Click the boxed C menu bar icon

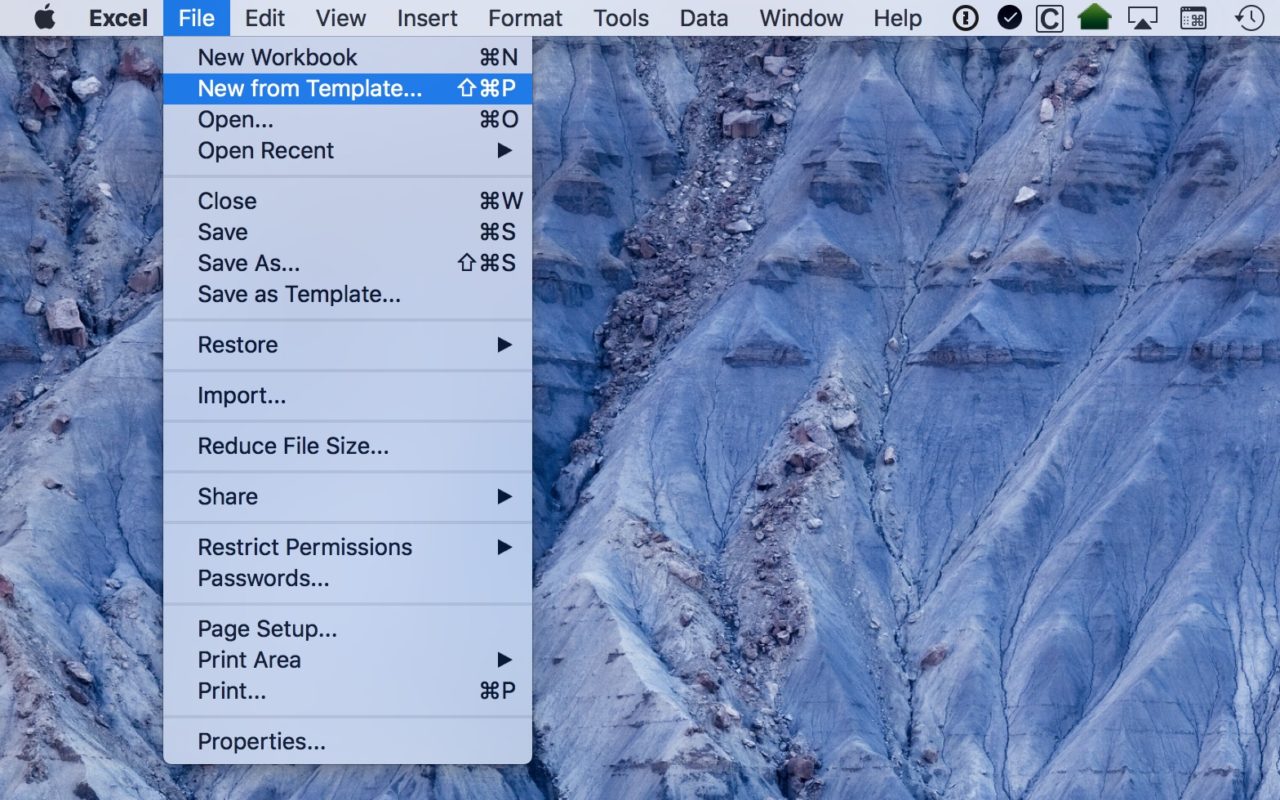1049,18
